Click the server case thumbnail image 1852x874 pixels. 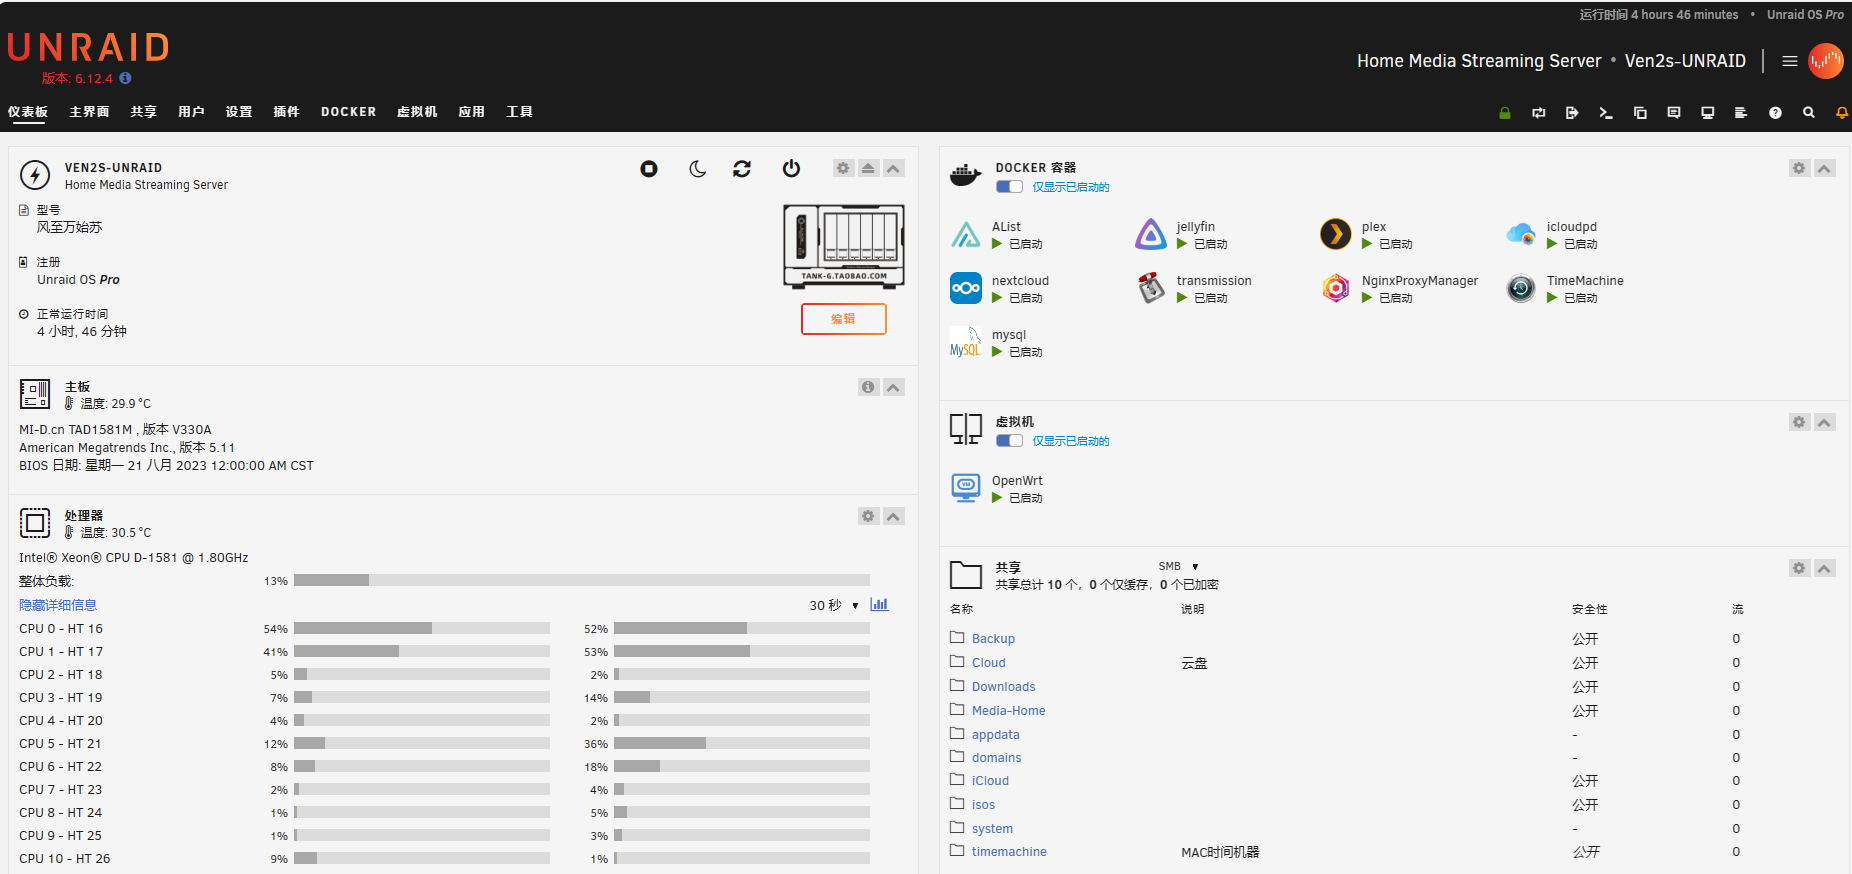(x=844, y=246)
